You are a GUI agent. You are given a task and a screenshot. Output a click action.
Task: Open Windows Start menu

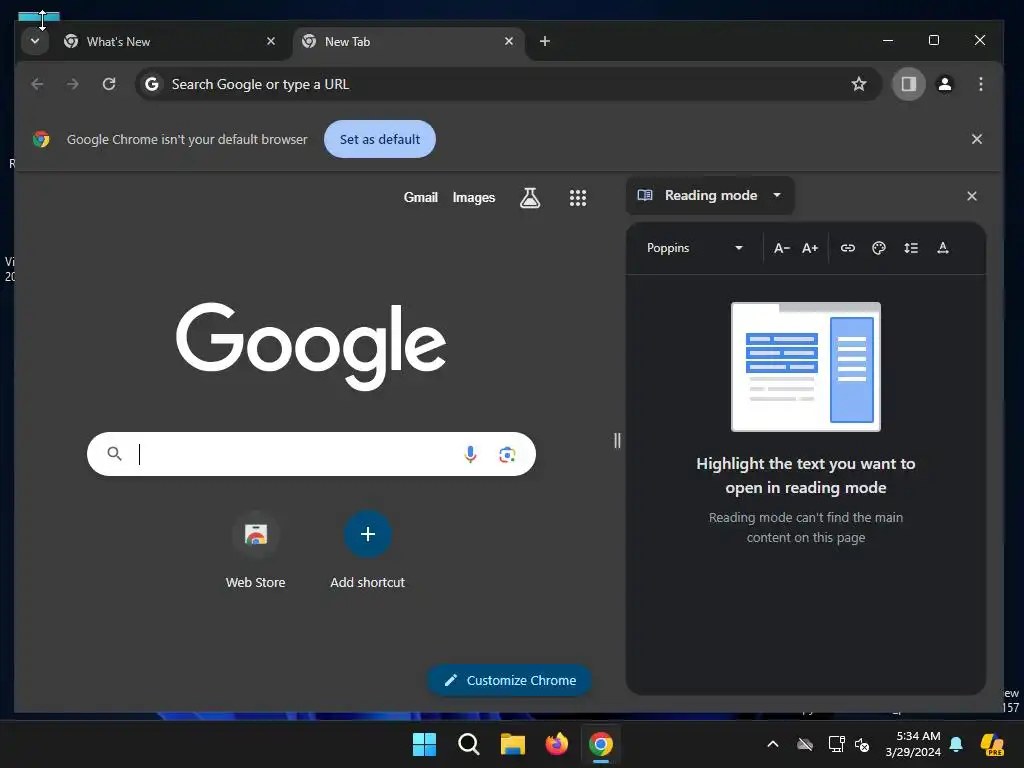pyautogui.click(x=424, y=744)
